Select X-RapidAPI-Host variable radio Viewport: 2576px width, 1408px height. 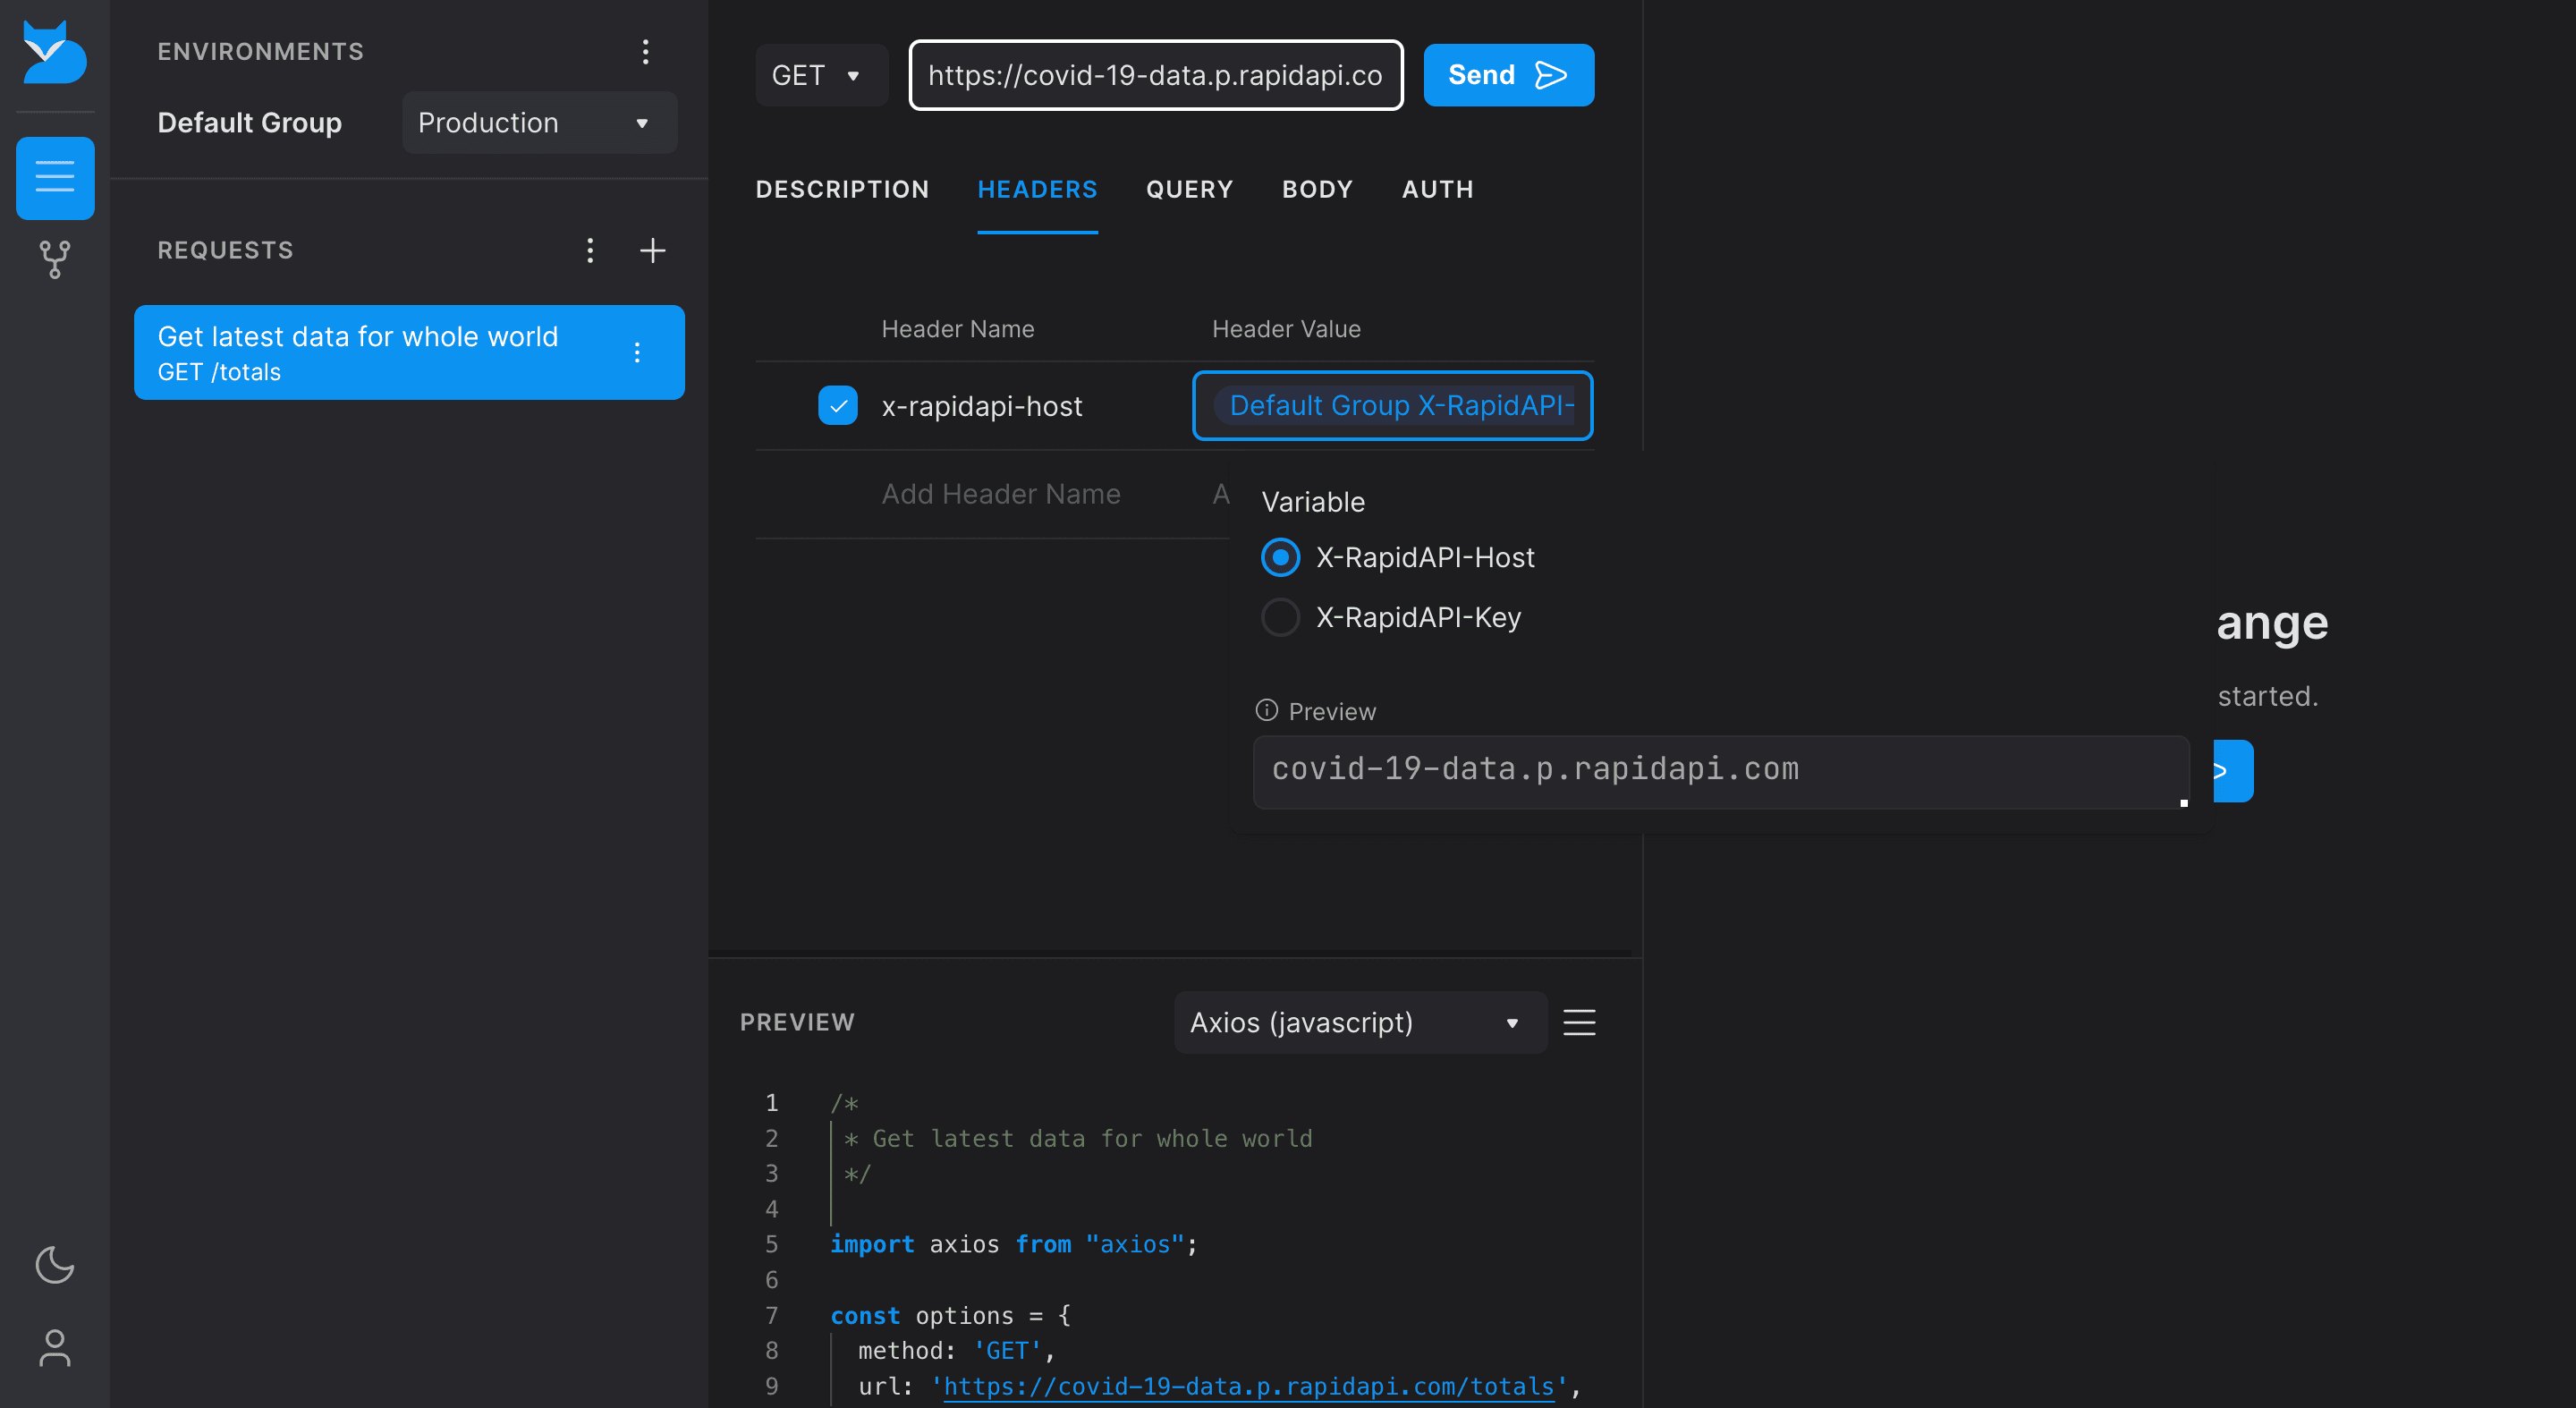(1280, 557)
